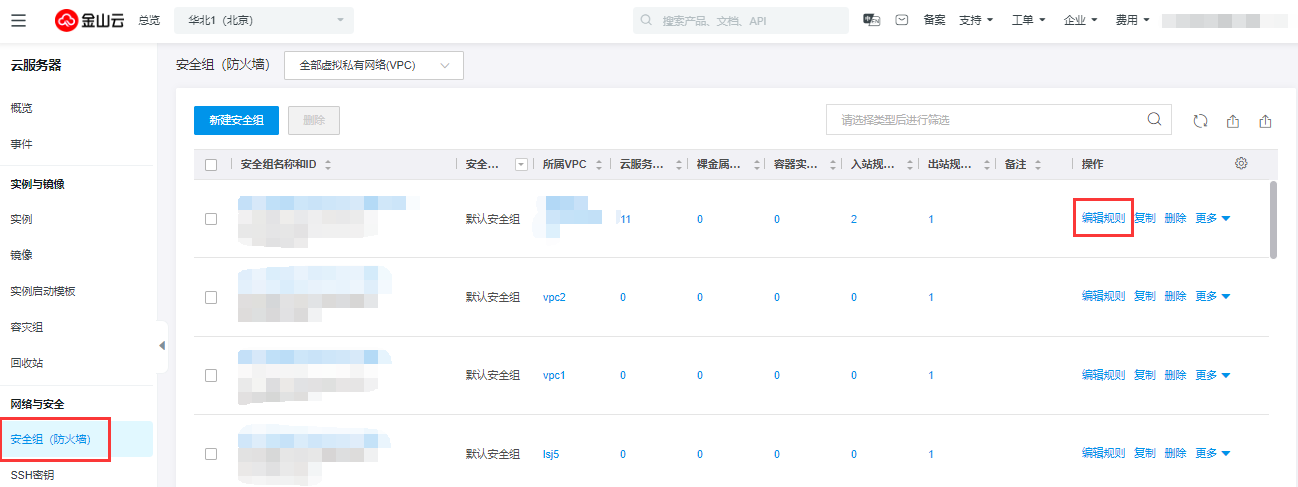This screenshot has width=1298, height=487.
Task: Click 编辑规则 in the first row
Action: (1103, 218)
